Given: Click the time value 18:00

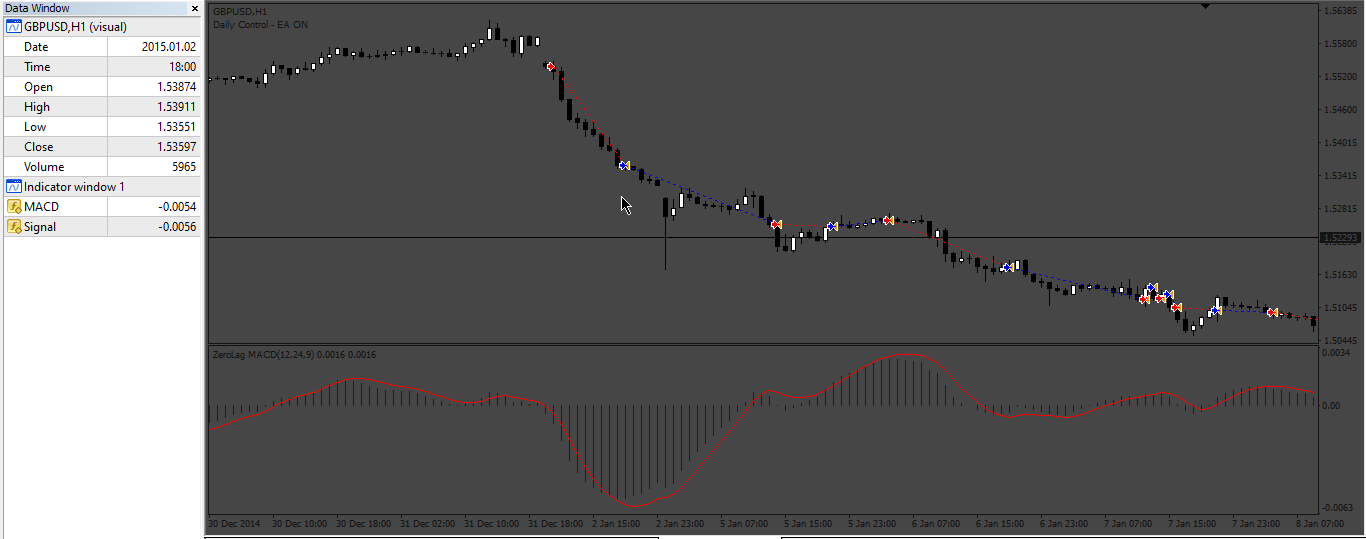Looking at the screenshot, I should (x=181, y=67).
